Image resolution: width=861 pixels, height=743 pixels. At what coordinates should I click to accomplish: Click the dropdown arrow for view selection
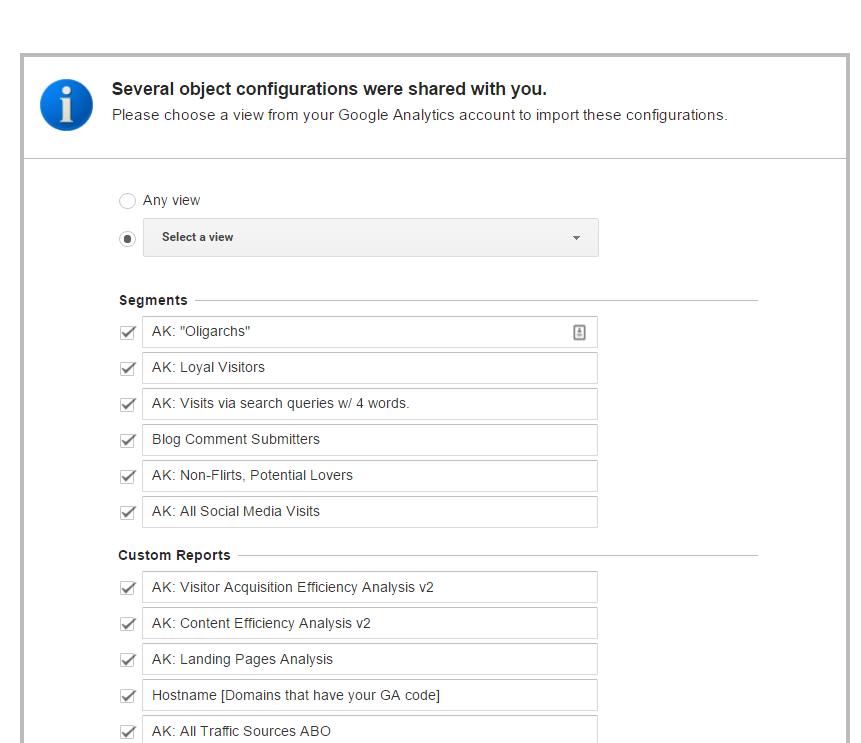[576, 238]
